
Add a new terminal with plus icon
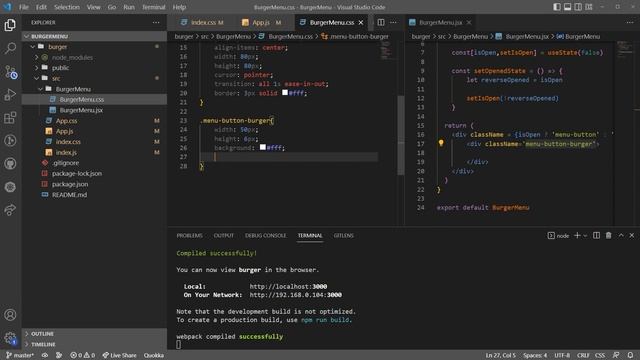577,236
